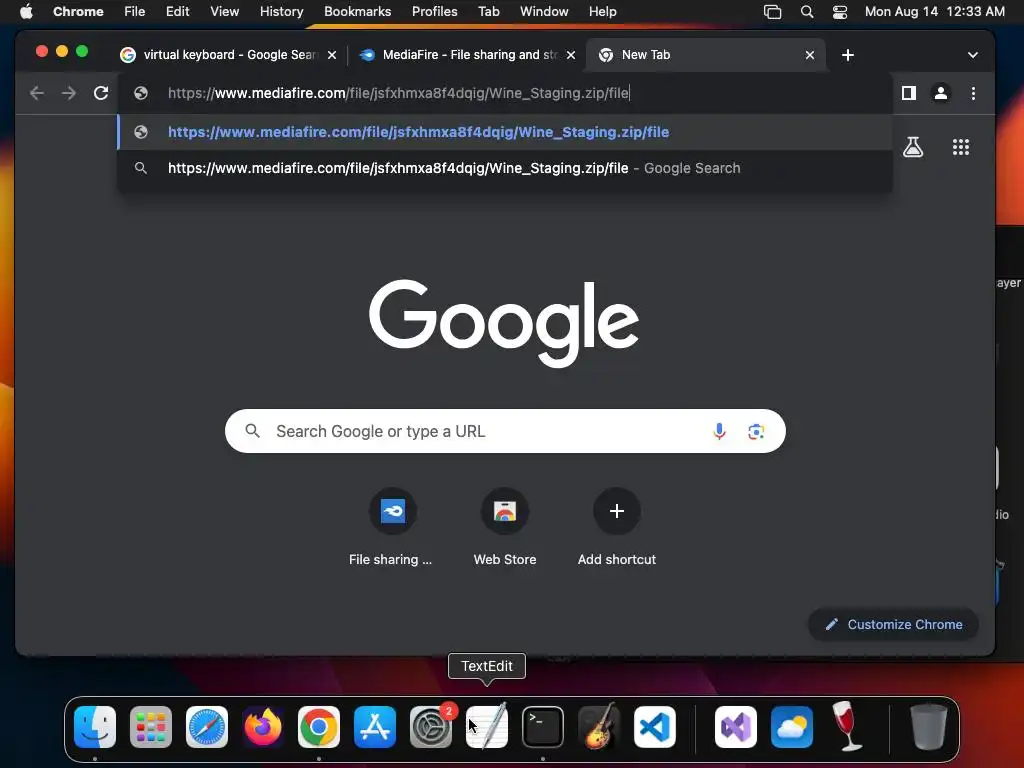
Task: Open Stage Manager menu bar icon
Action: [x=773, y=12]
